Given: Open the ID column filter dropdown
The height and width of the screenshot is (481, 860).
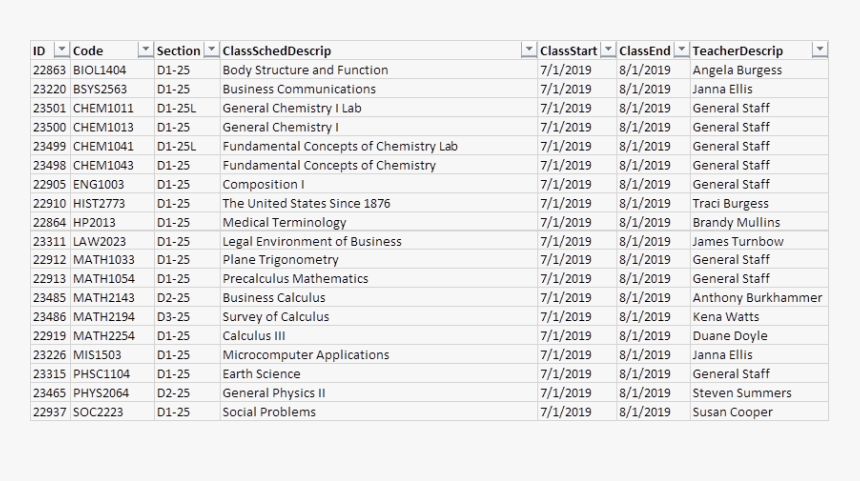Looking at the screenshot, I should 61,50.
